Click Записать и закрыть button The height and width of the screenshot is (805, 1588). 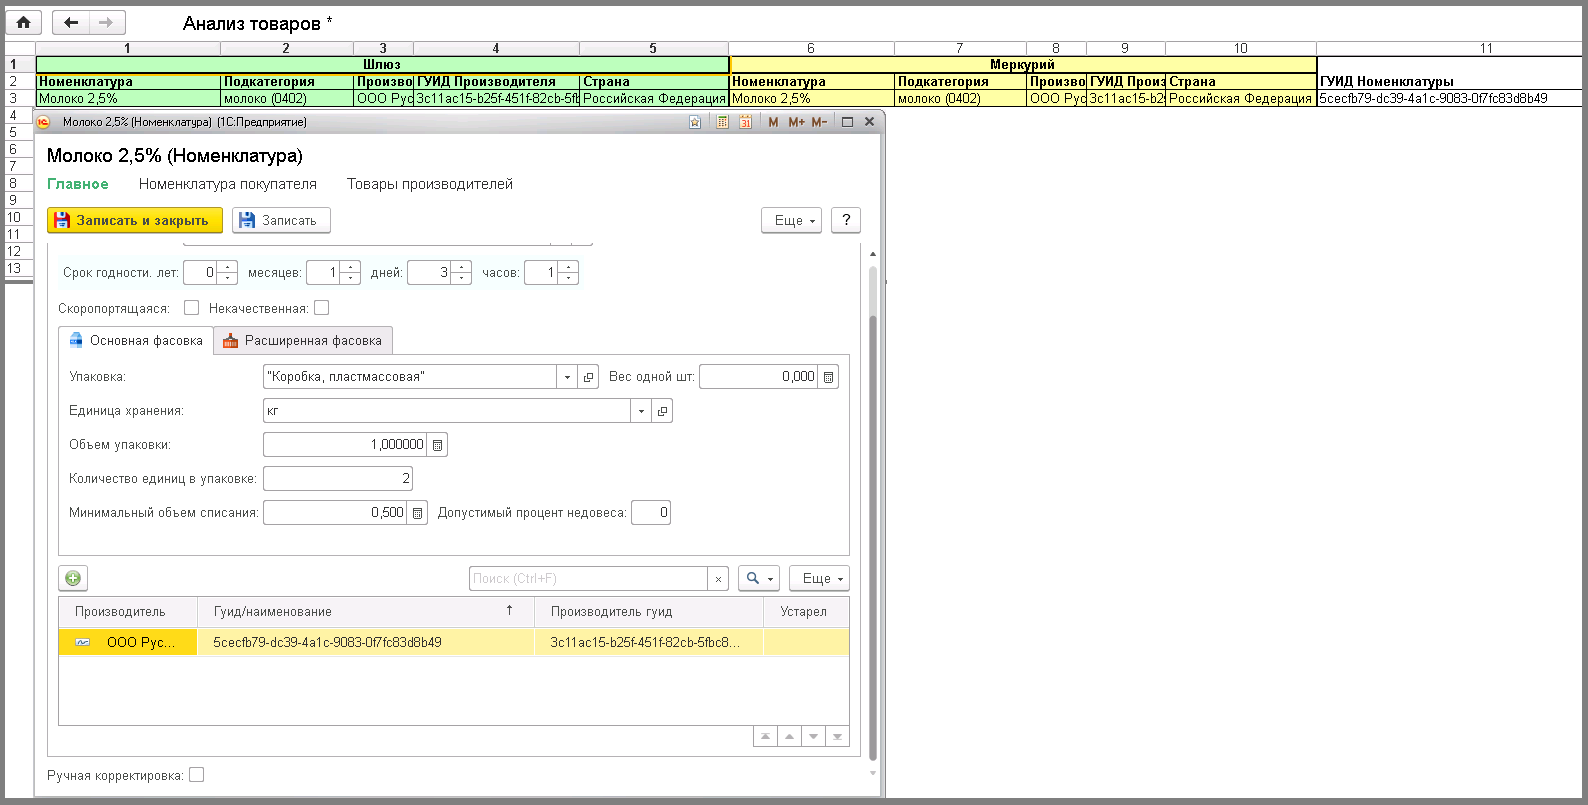[135, 220]
